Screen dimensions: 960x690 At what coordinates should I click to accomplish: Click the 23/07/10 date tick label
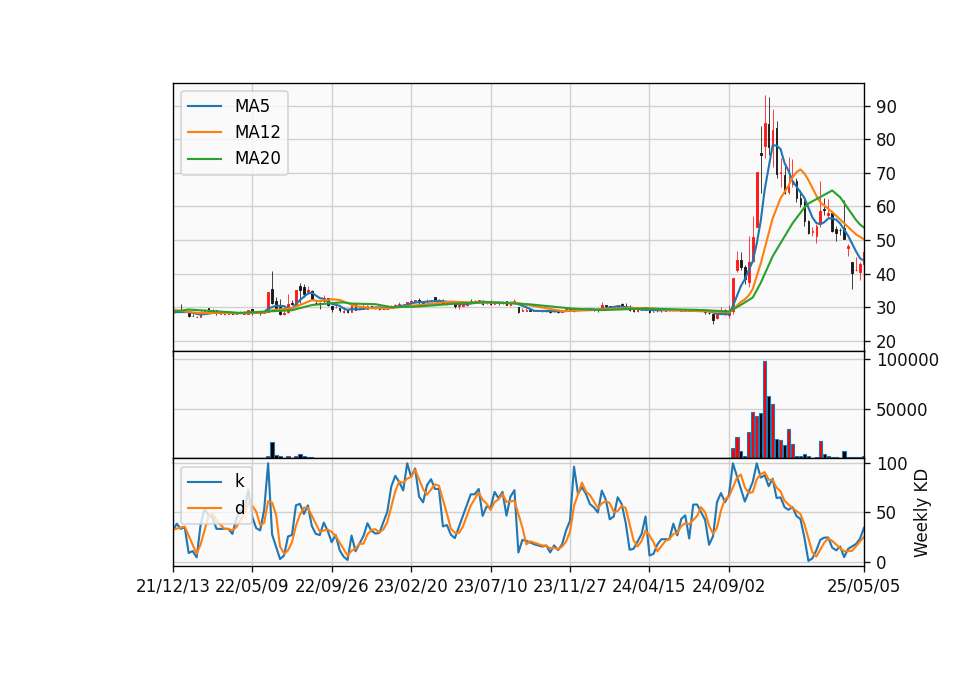(490, 586)
